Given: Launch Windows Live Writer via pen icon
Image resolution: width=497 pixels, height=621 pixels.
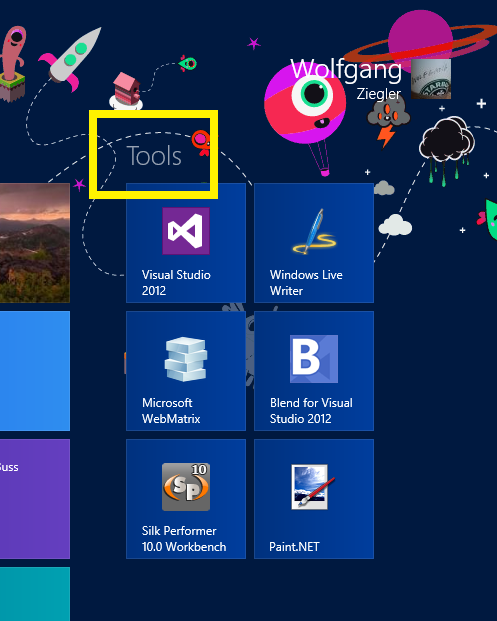Looking at the screenshot, I should [314, 231].
